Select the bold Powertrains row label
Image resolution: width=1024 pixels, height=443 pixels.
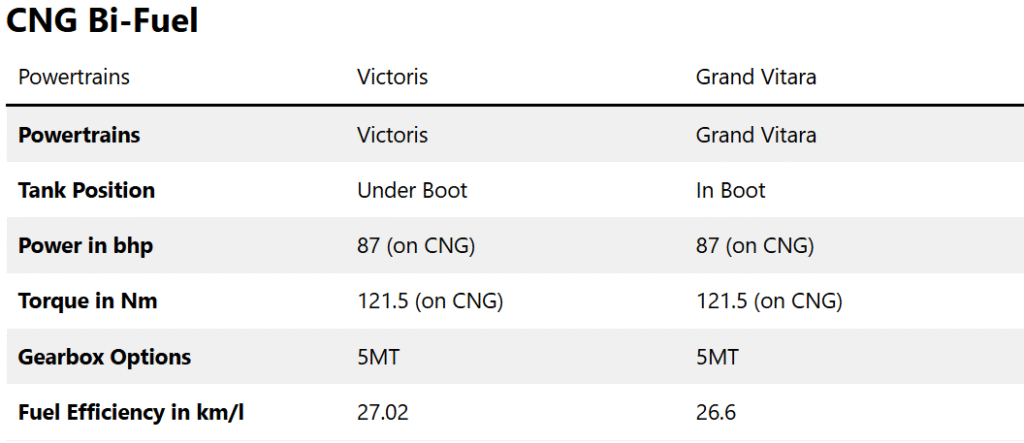tap(79, 135)
